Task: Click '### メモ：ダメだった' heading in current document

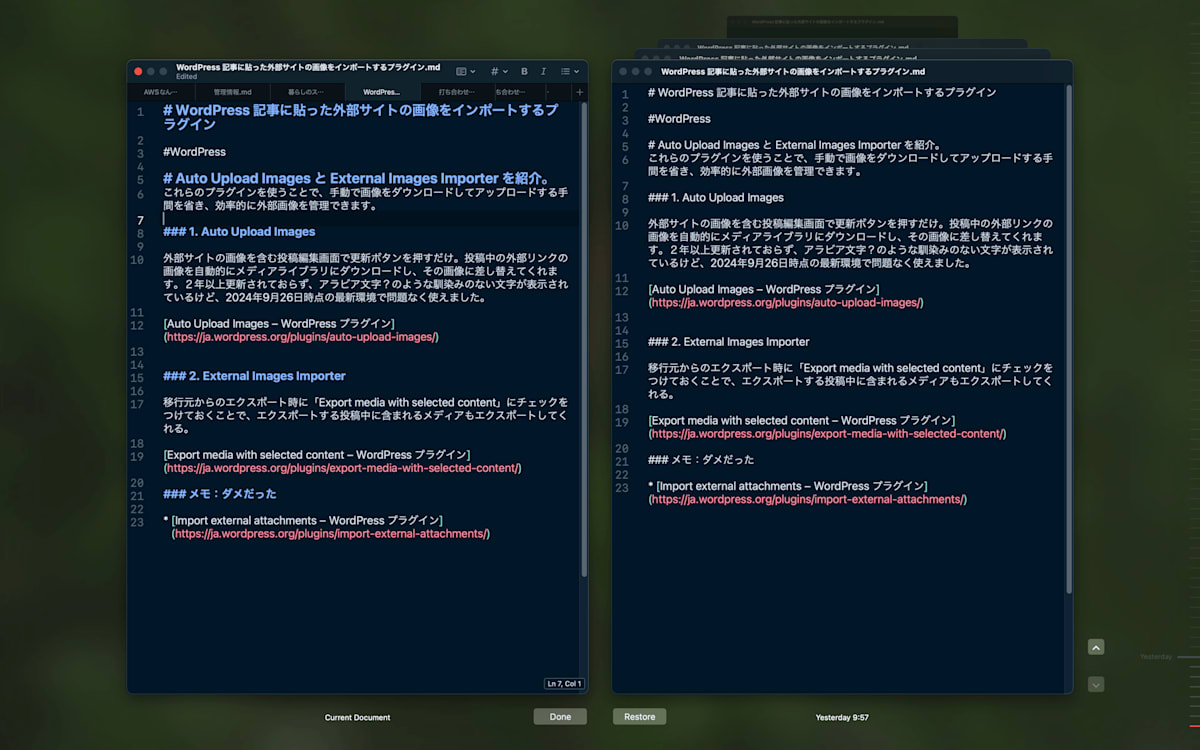Action: [219, 494]
